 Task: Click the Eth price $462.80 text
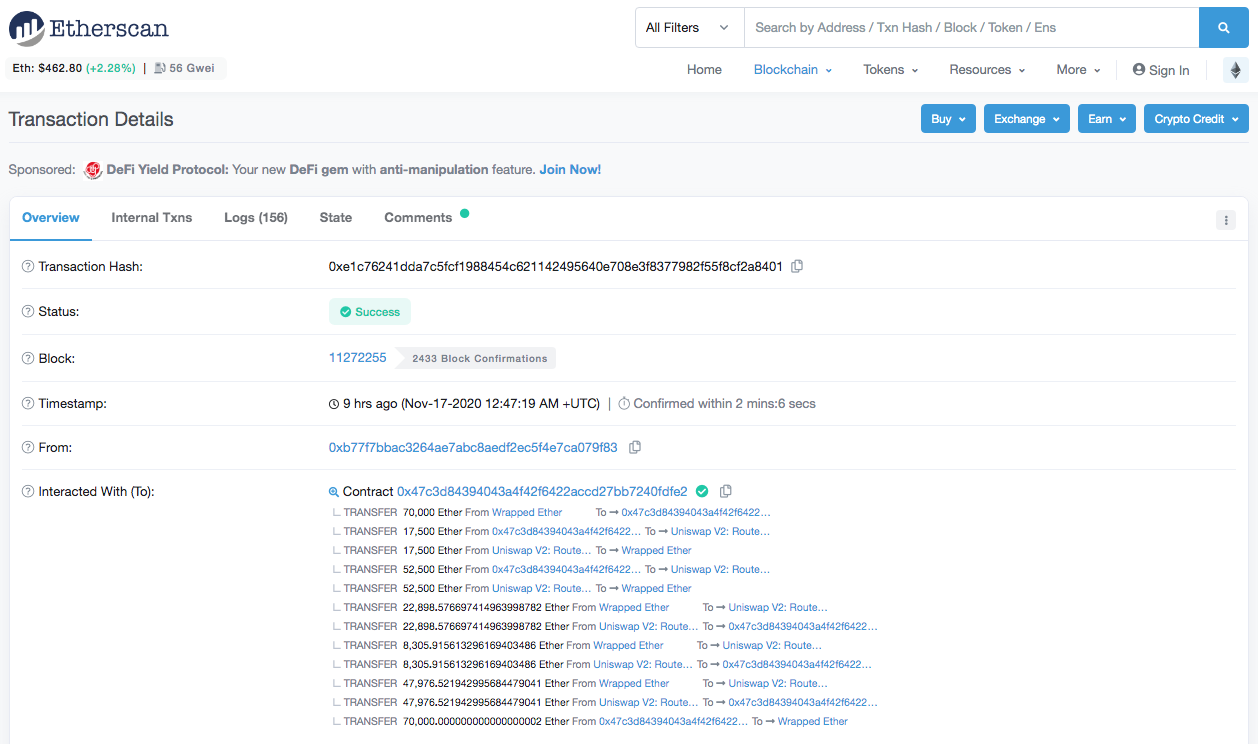point(45,69)
